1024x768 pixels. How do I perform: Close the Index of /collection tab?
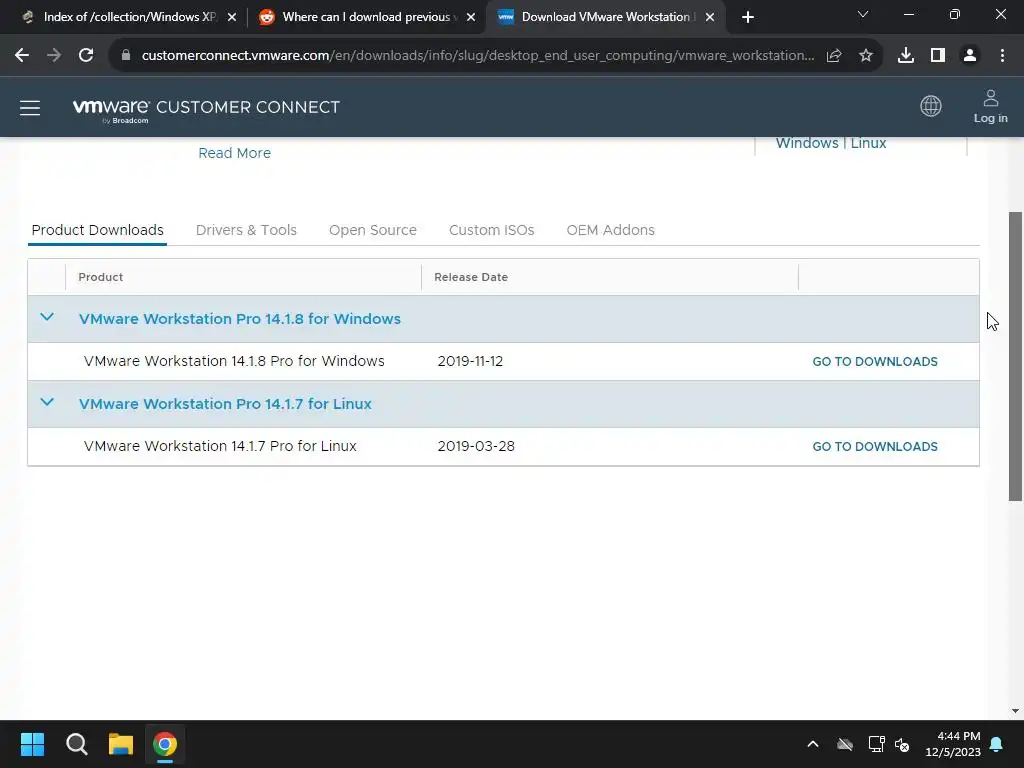[232, 17]
